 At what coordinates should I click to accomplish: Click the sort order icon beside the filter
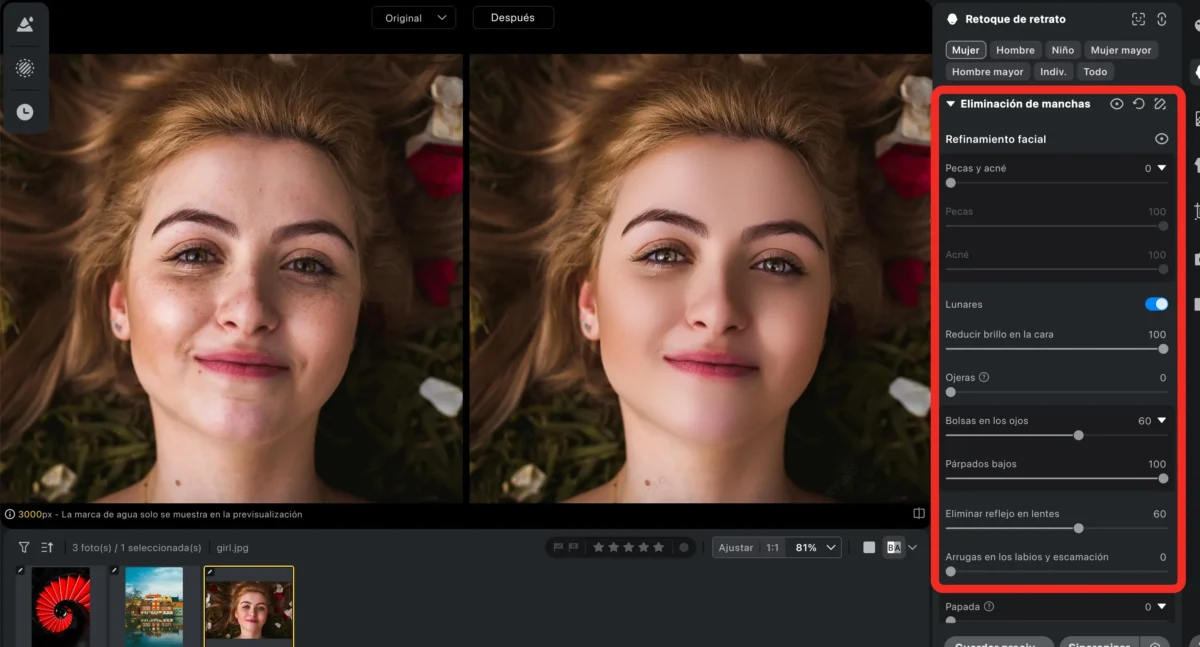[x=47, y=547]
